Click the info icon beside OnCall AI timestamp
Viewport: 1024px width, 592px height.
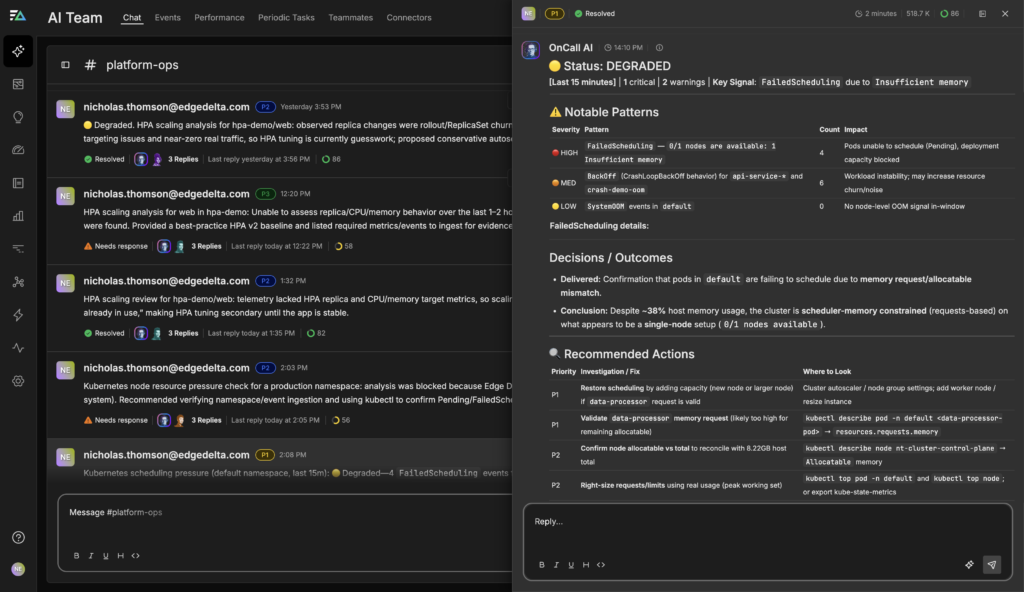point(659,47)
